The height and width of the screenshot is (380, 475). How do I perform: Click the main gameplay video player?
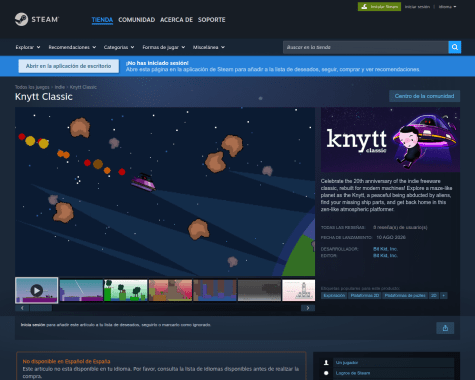click(x=165, y=191)
